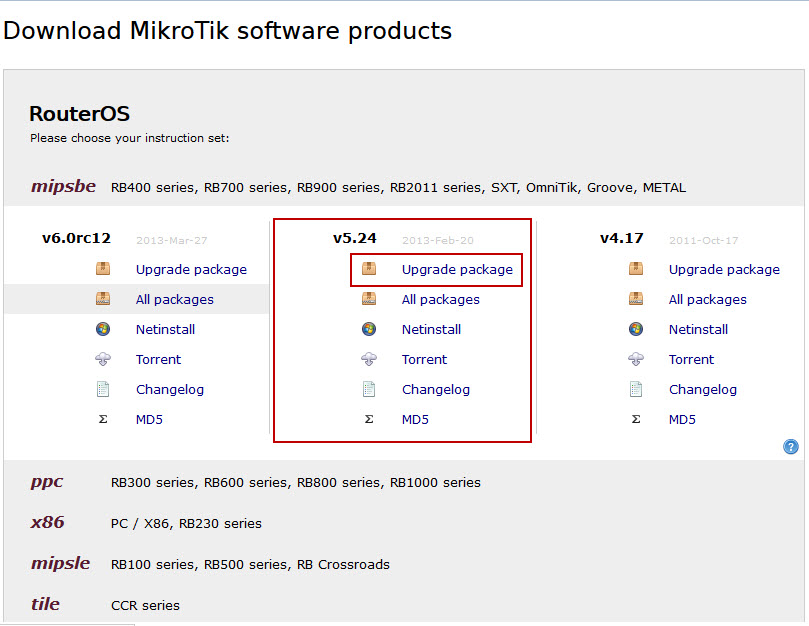Click the 2013-Feb-20 release date
Screen dimensions: 809x626
[438, 240]
